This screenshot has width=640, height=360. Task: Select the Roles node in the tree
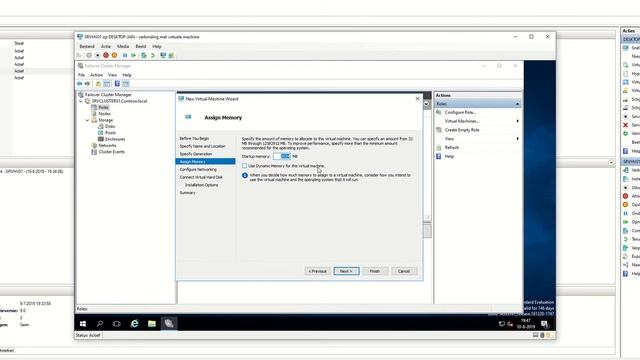[104, 107]
